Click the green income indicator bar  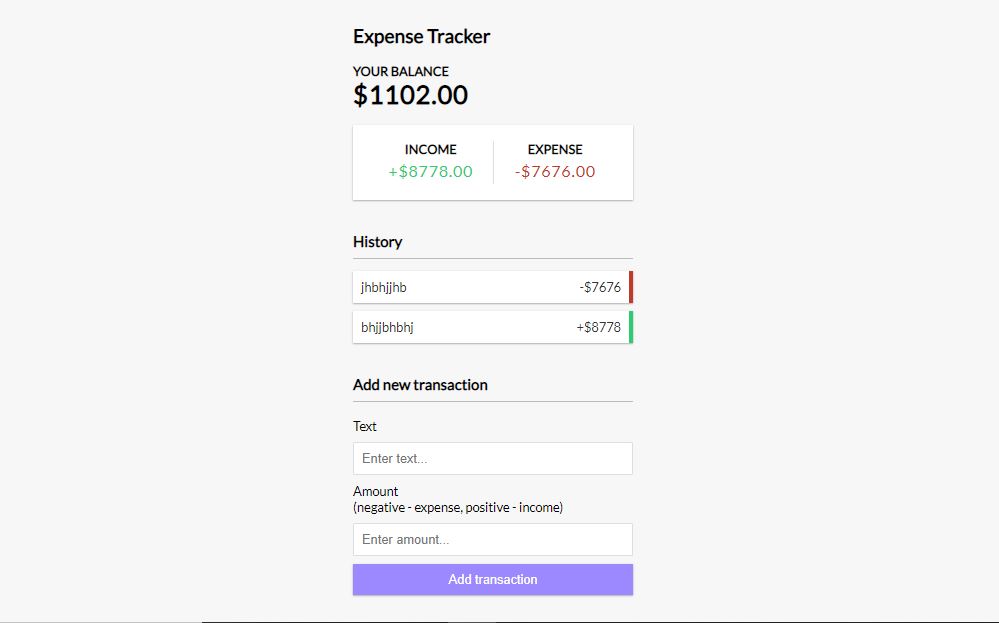click(x=631, y=327)
